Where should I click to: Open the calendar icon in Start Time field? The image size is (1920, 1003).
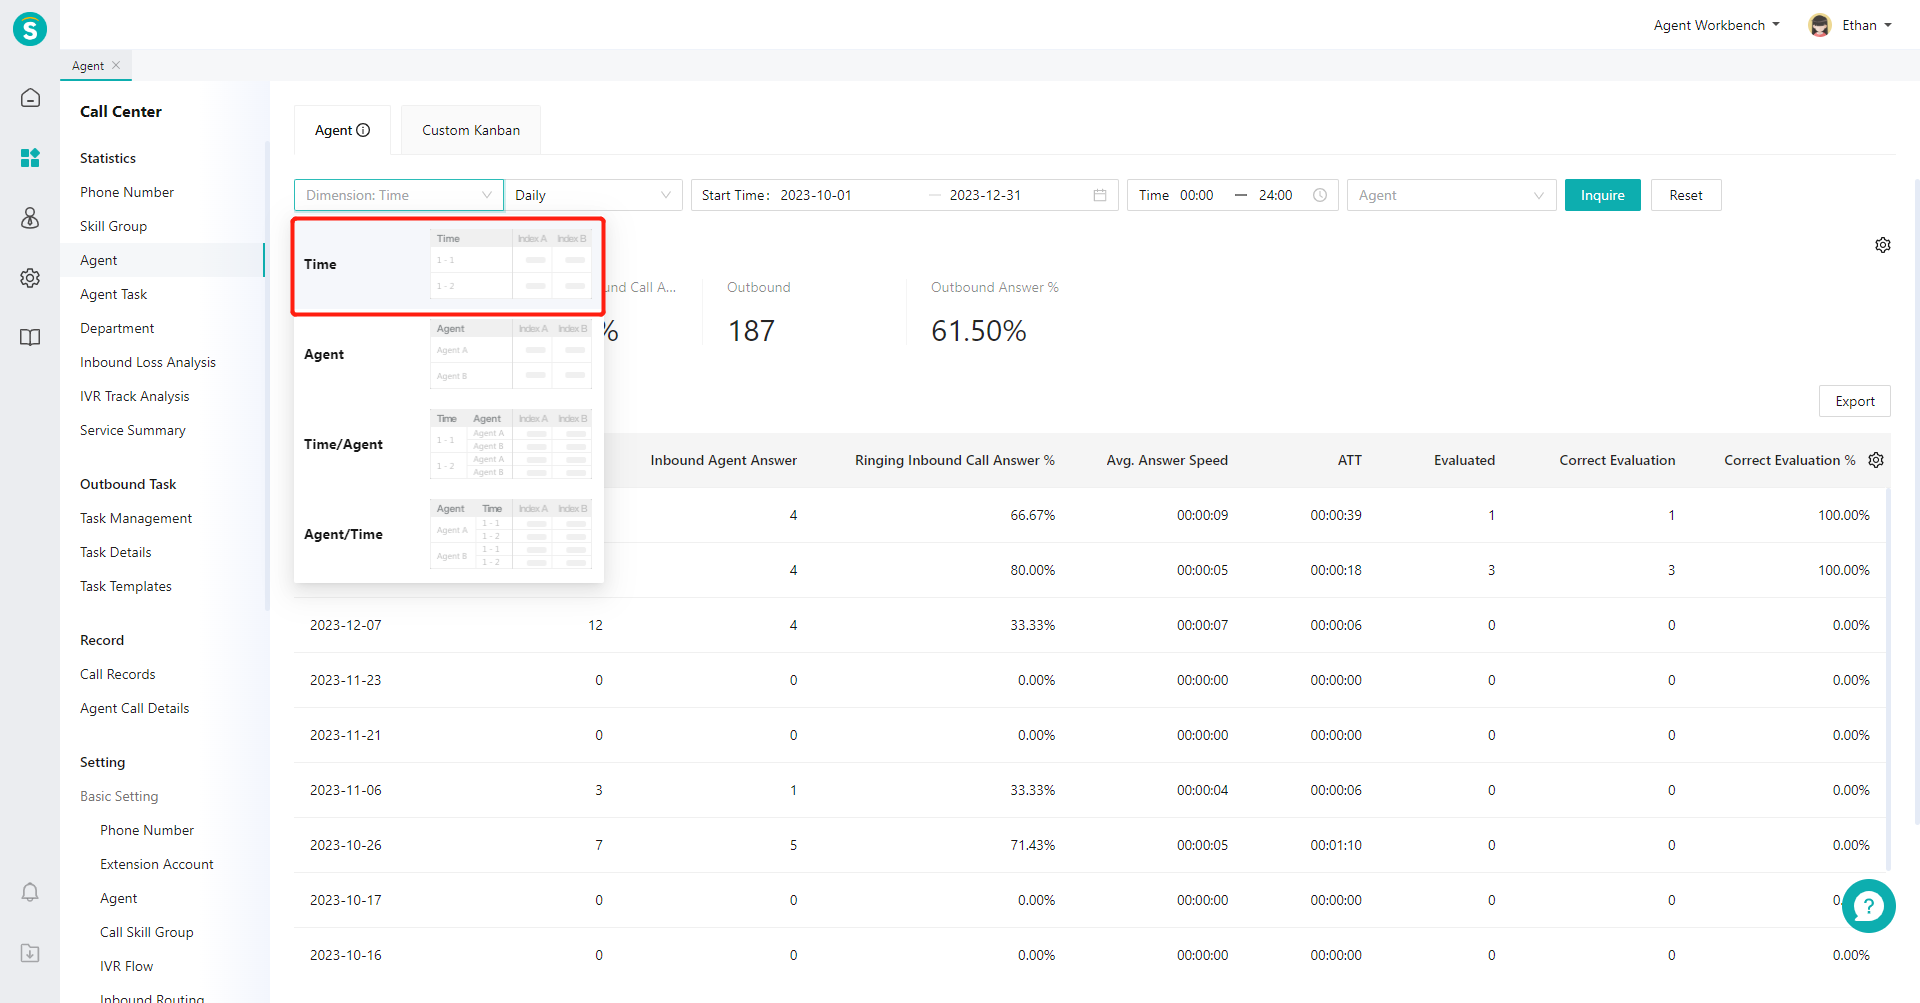1100,195
